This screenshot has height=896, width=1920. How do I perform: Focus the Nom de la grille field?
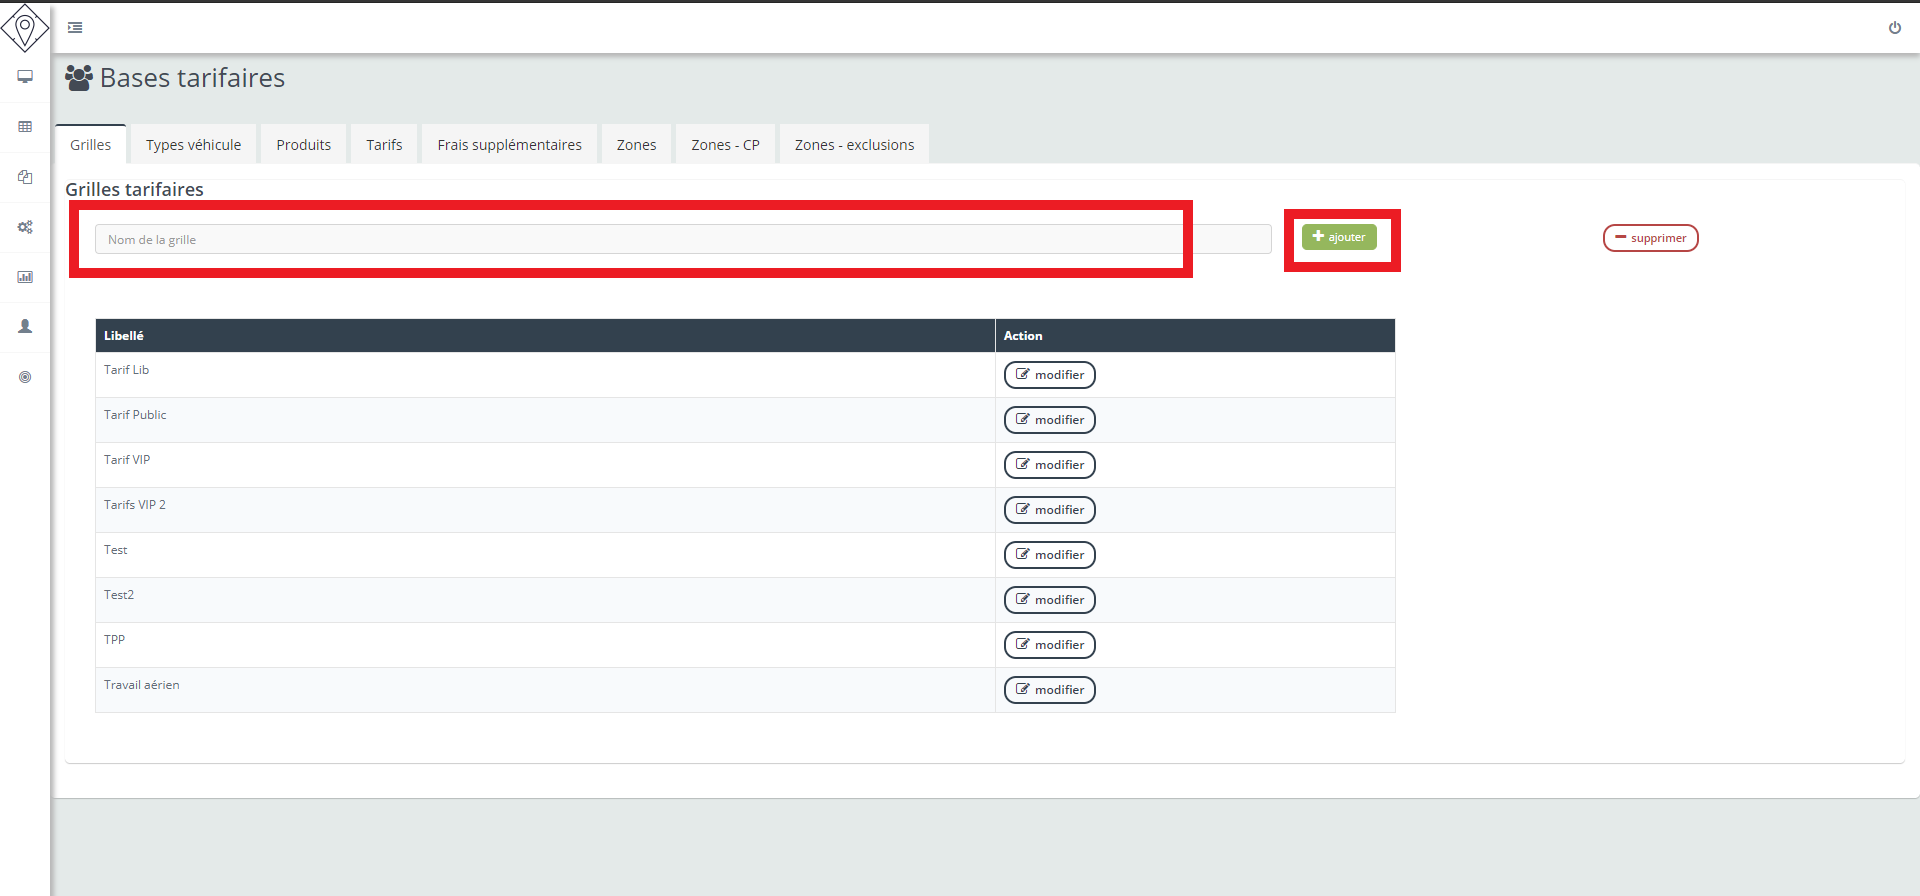click(x=640, y=240)
